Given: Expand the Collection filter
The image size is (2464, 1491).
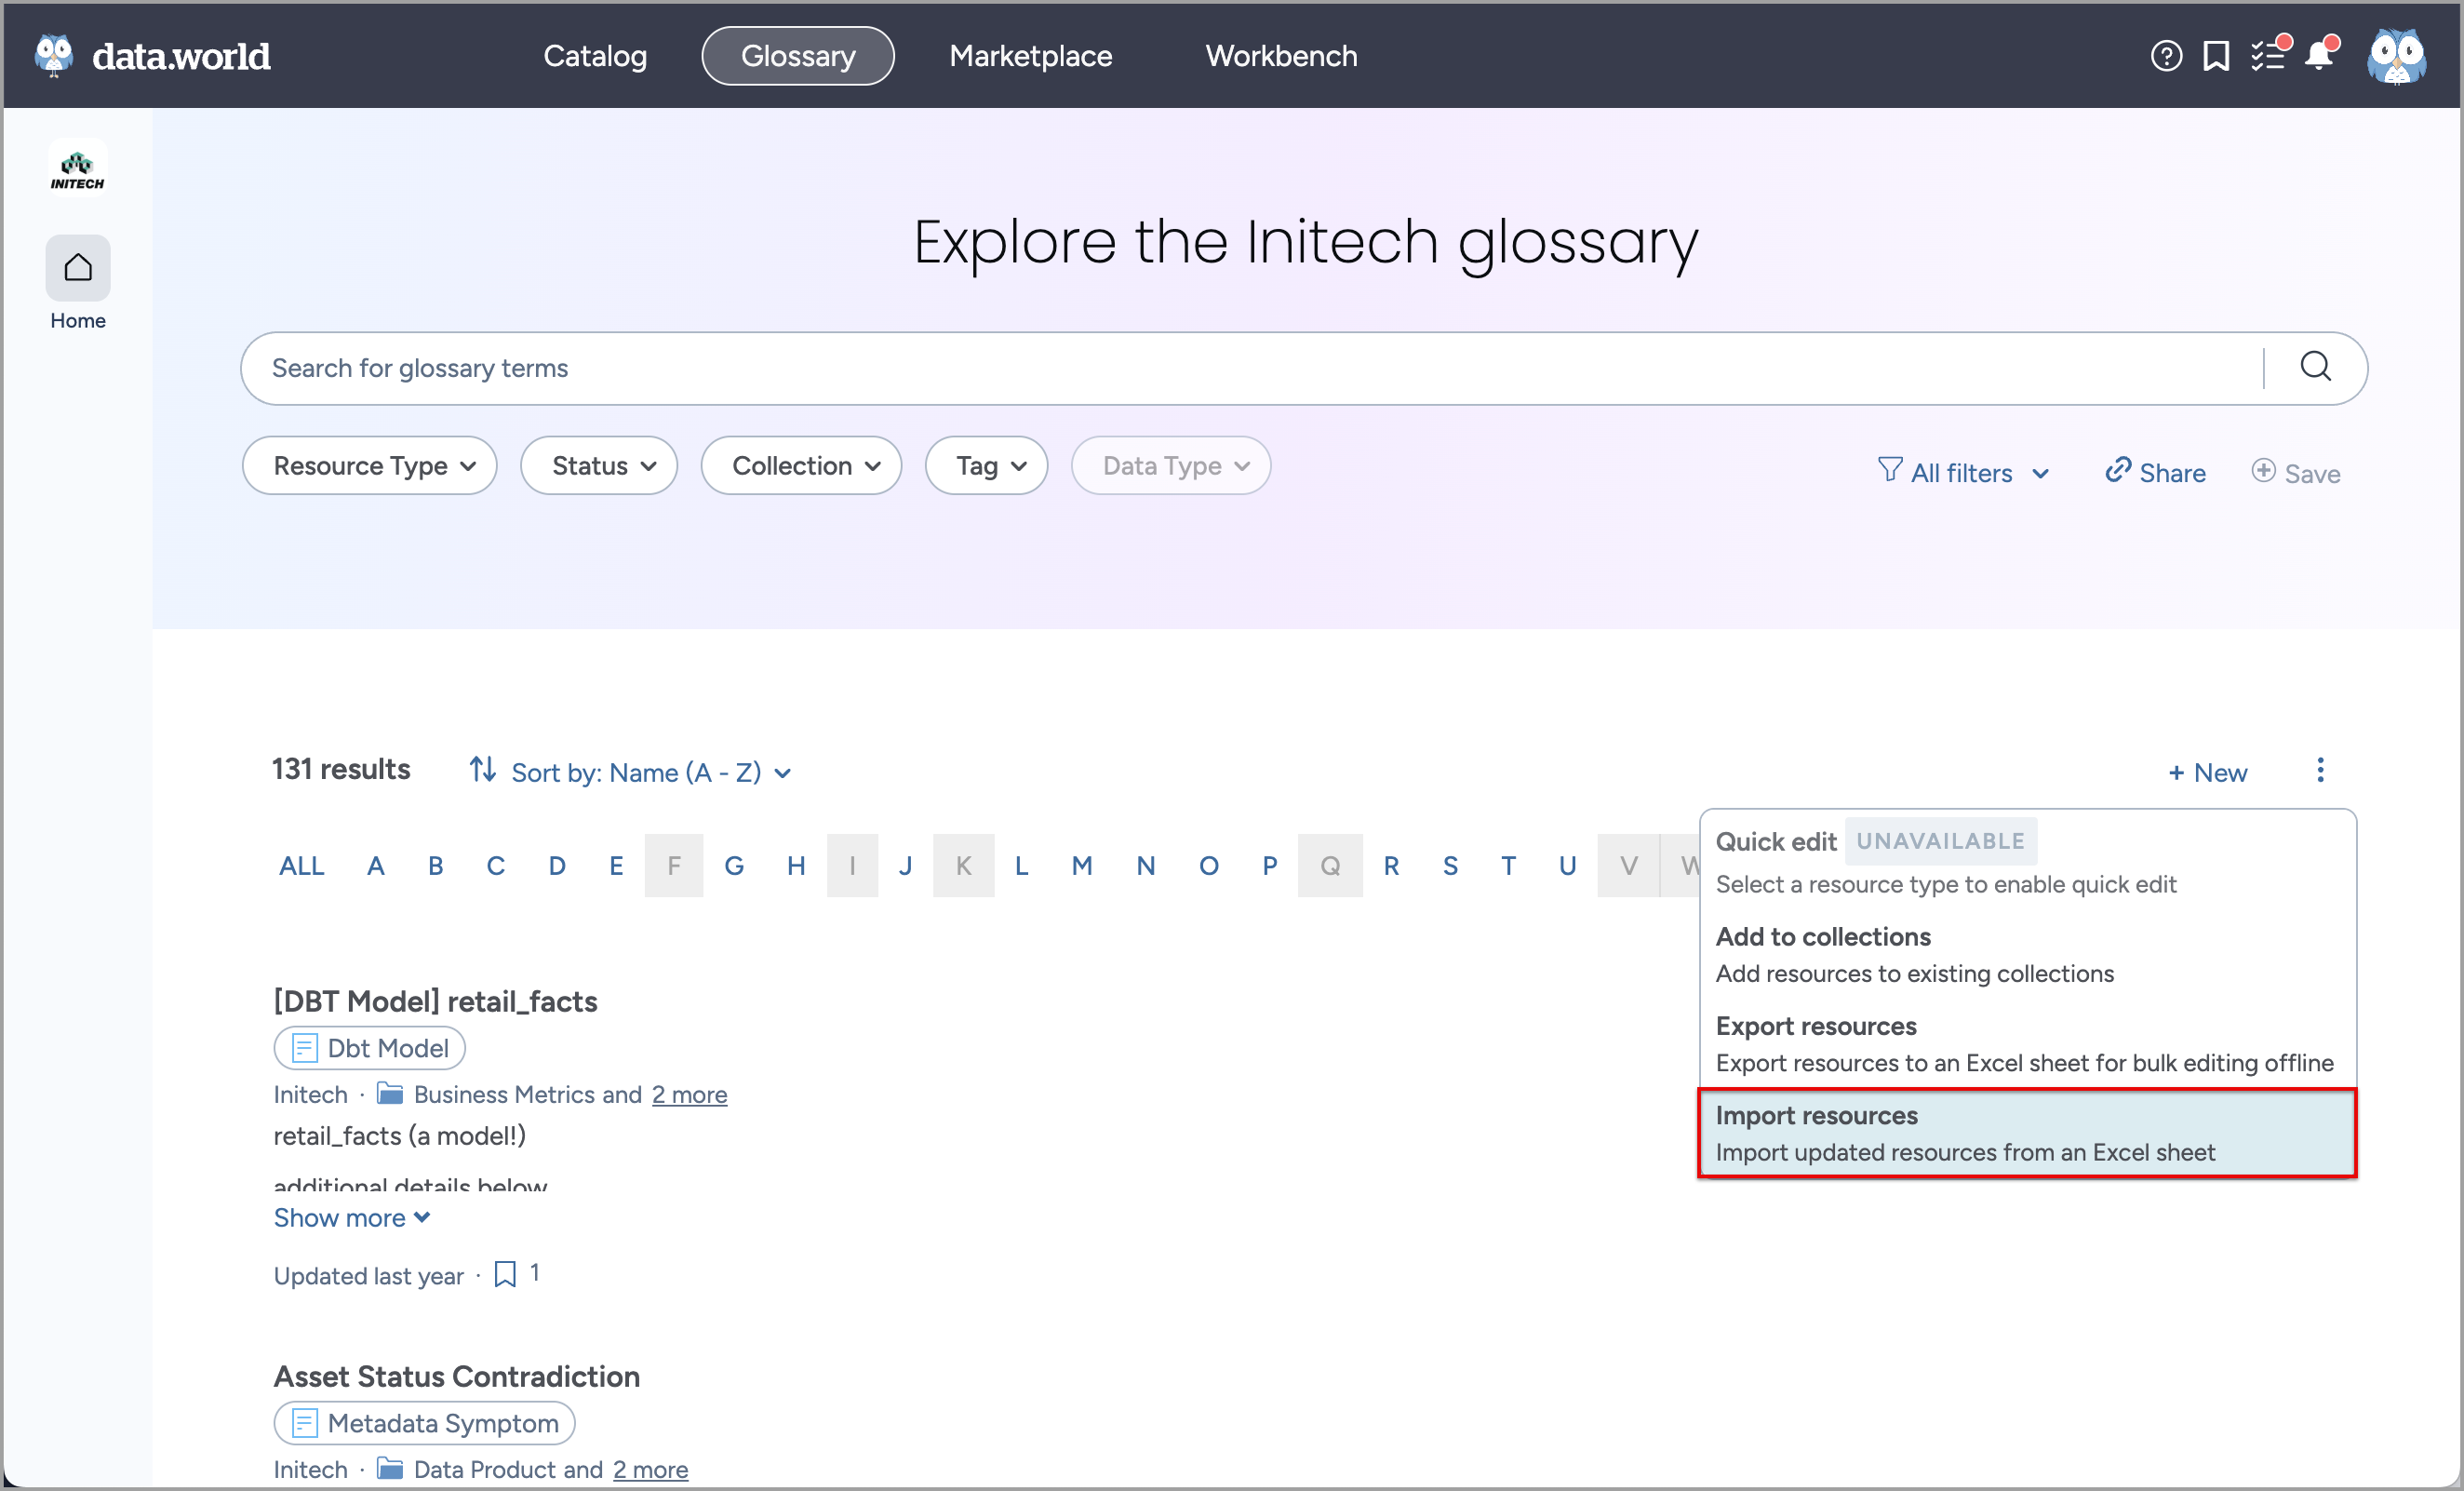Looking at the screenshot, I should point(800,465).
